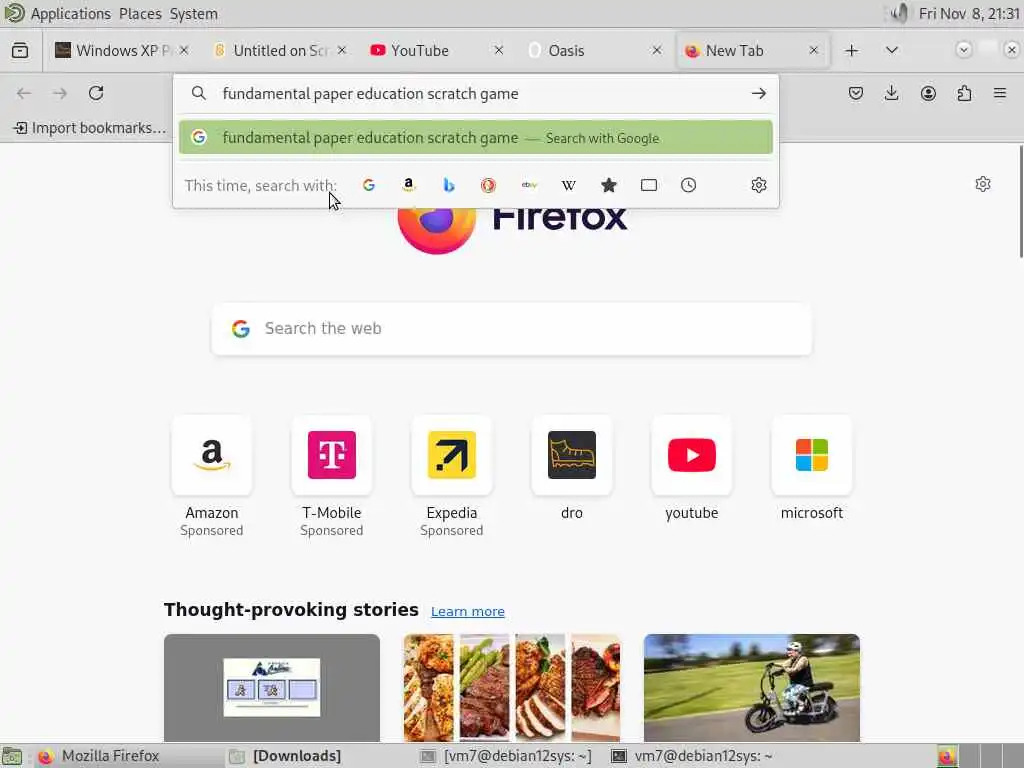Open the Firefox hamburger menu

click(x=1000, y=93)
